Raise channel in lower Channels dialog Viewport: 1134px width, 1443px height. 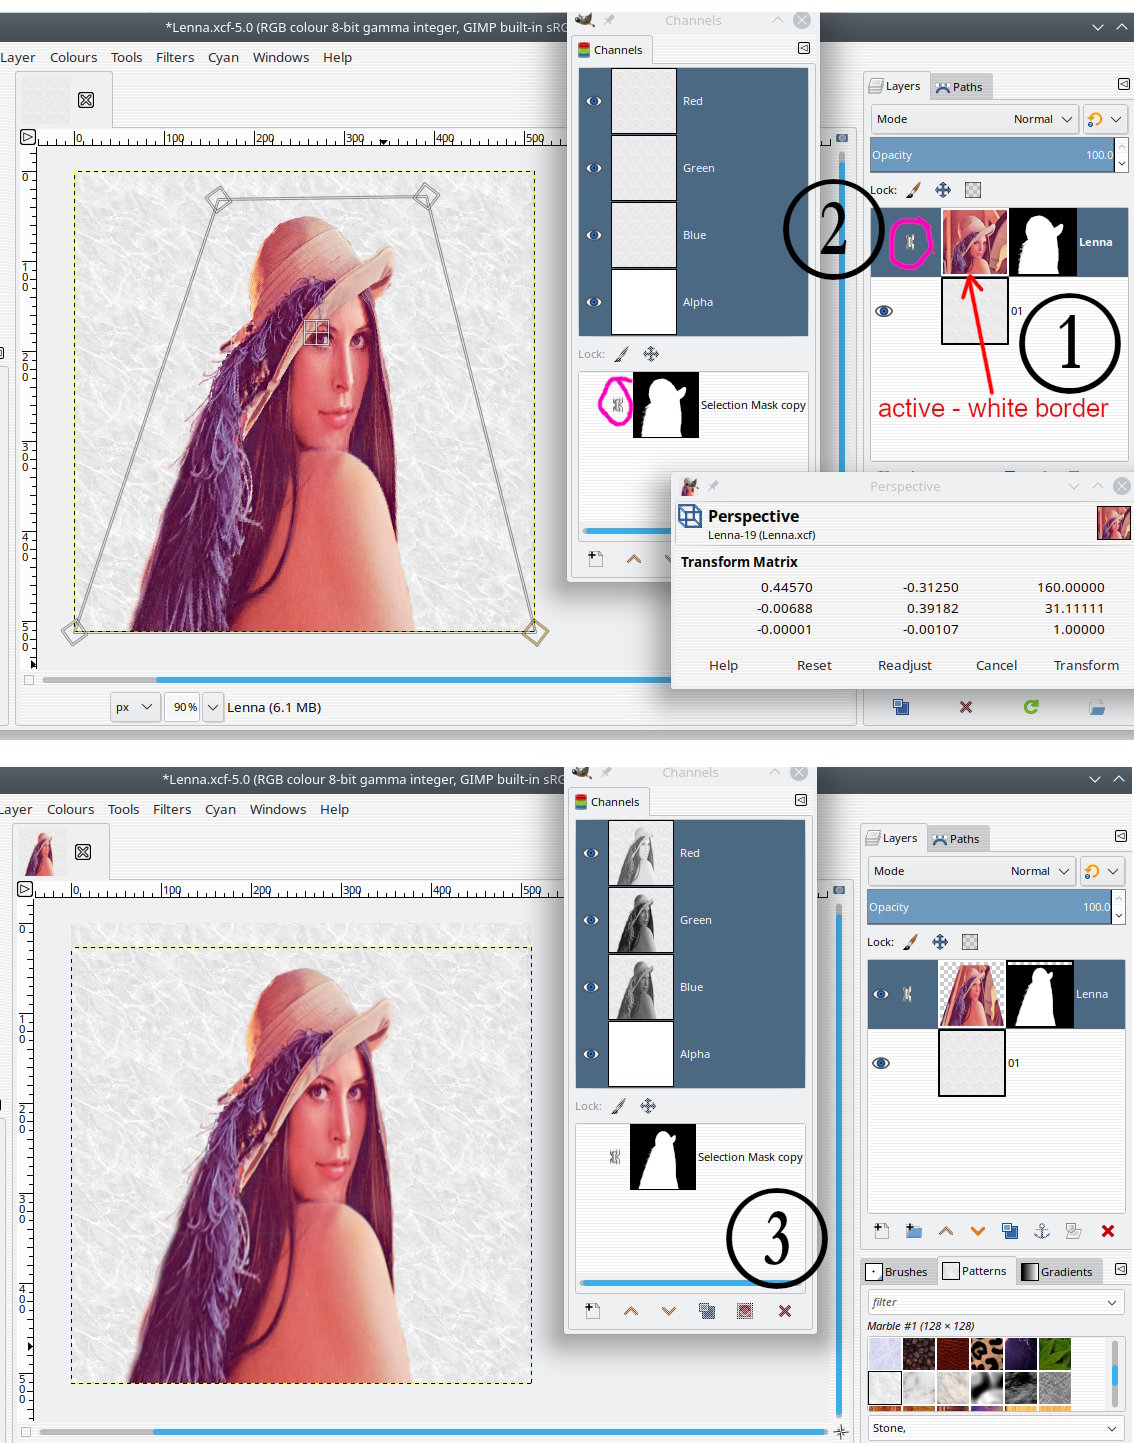click(631, 1311)
